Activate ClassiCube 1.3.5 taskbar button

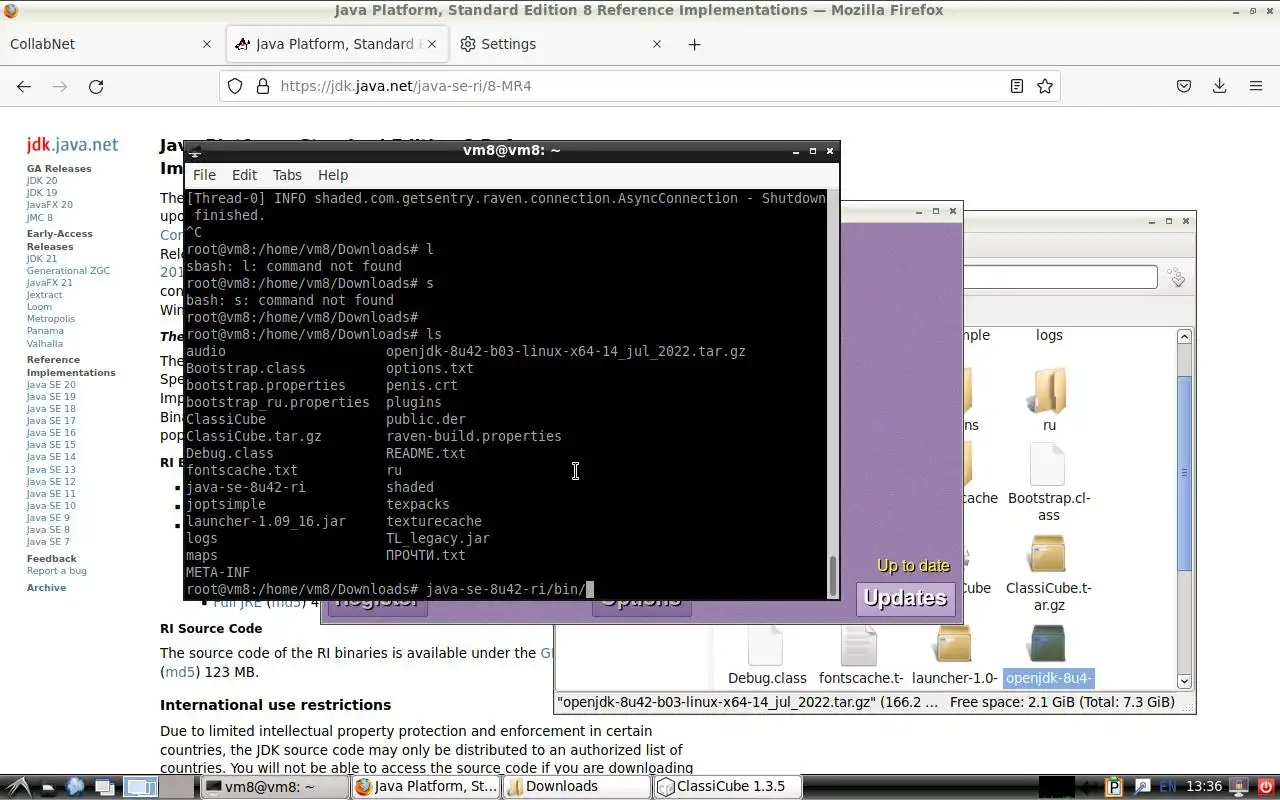point(727,787)
